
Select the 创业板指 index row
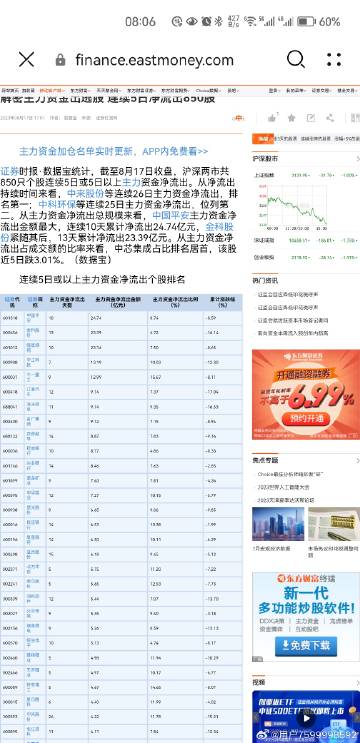(x=306, y=257)
